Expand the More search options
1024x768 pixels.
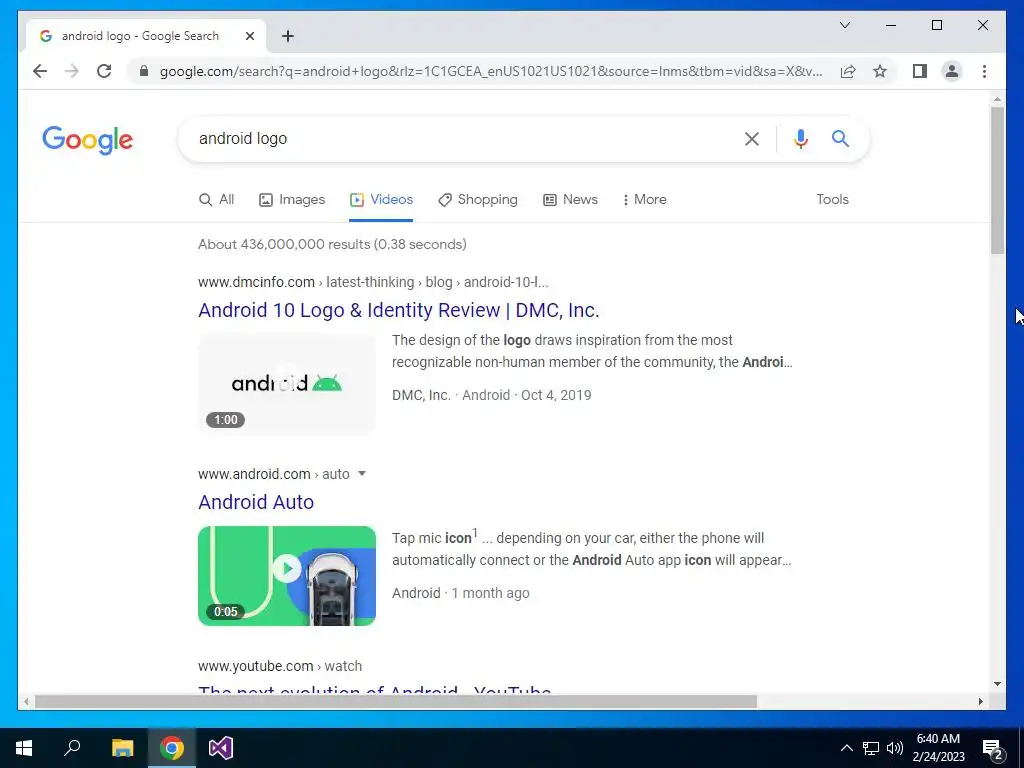[x=644, y=199]
